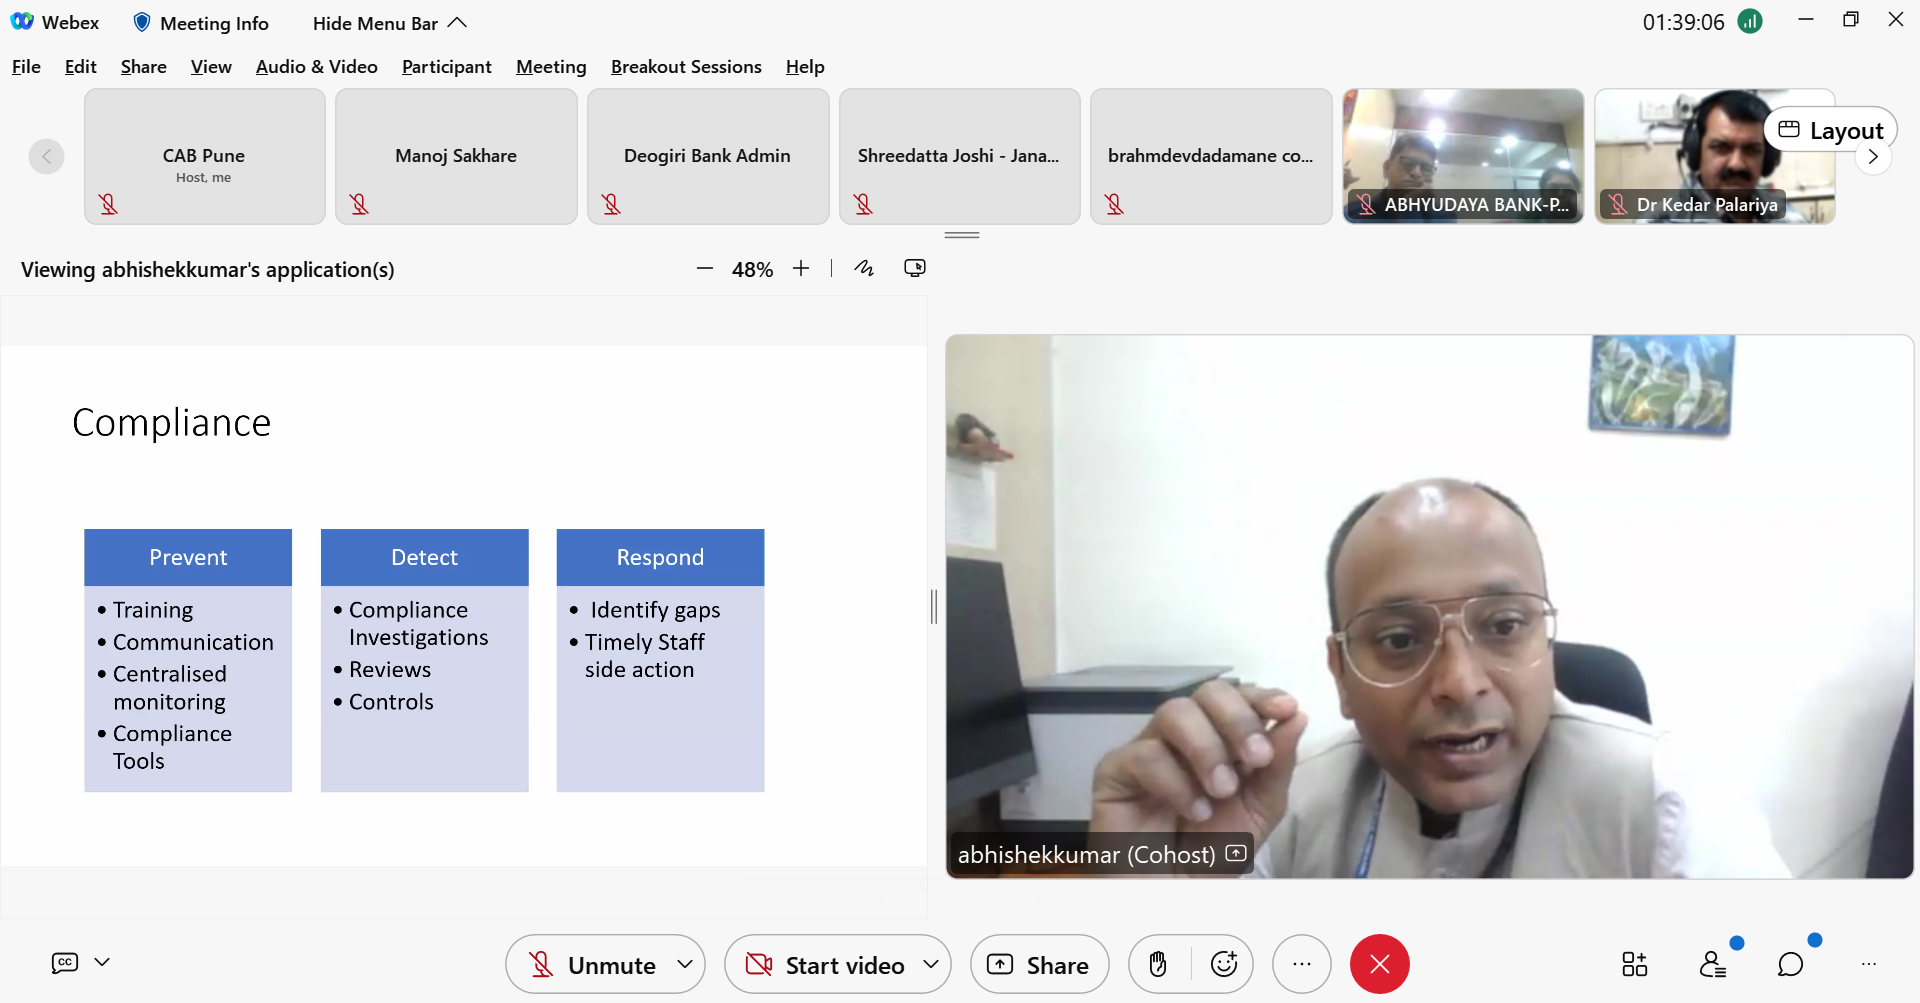Zoom in shared content with plus

(x=801, y=268)
